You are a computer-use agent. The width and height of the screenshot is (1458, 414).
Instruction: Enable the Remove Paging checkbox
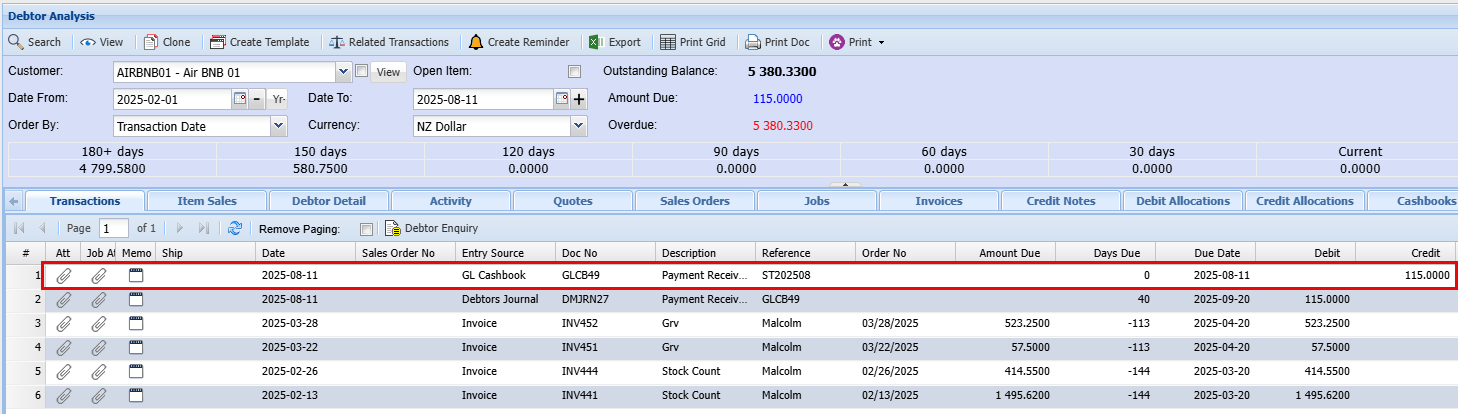coord(366,228)
